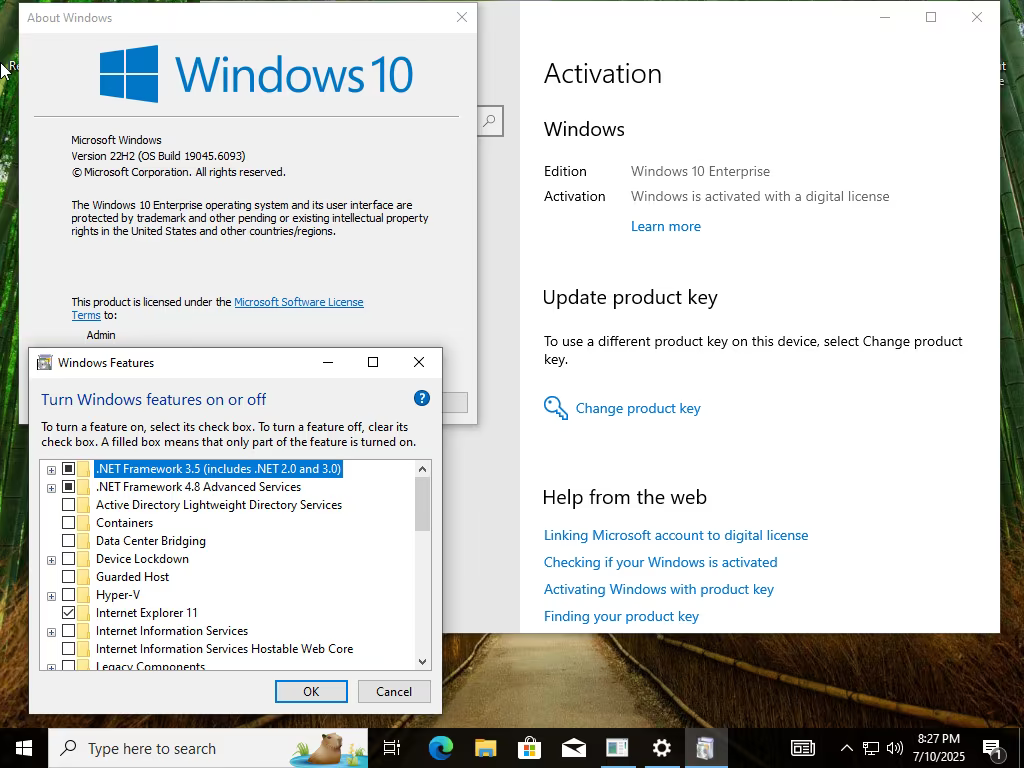Open the Windows Features help icon
This screenshot has height=768, width=1024.
click(422, 398)
